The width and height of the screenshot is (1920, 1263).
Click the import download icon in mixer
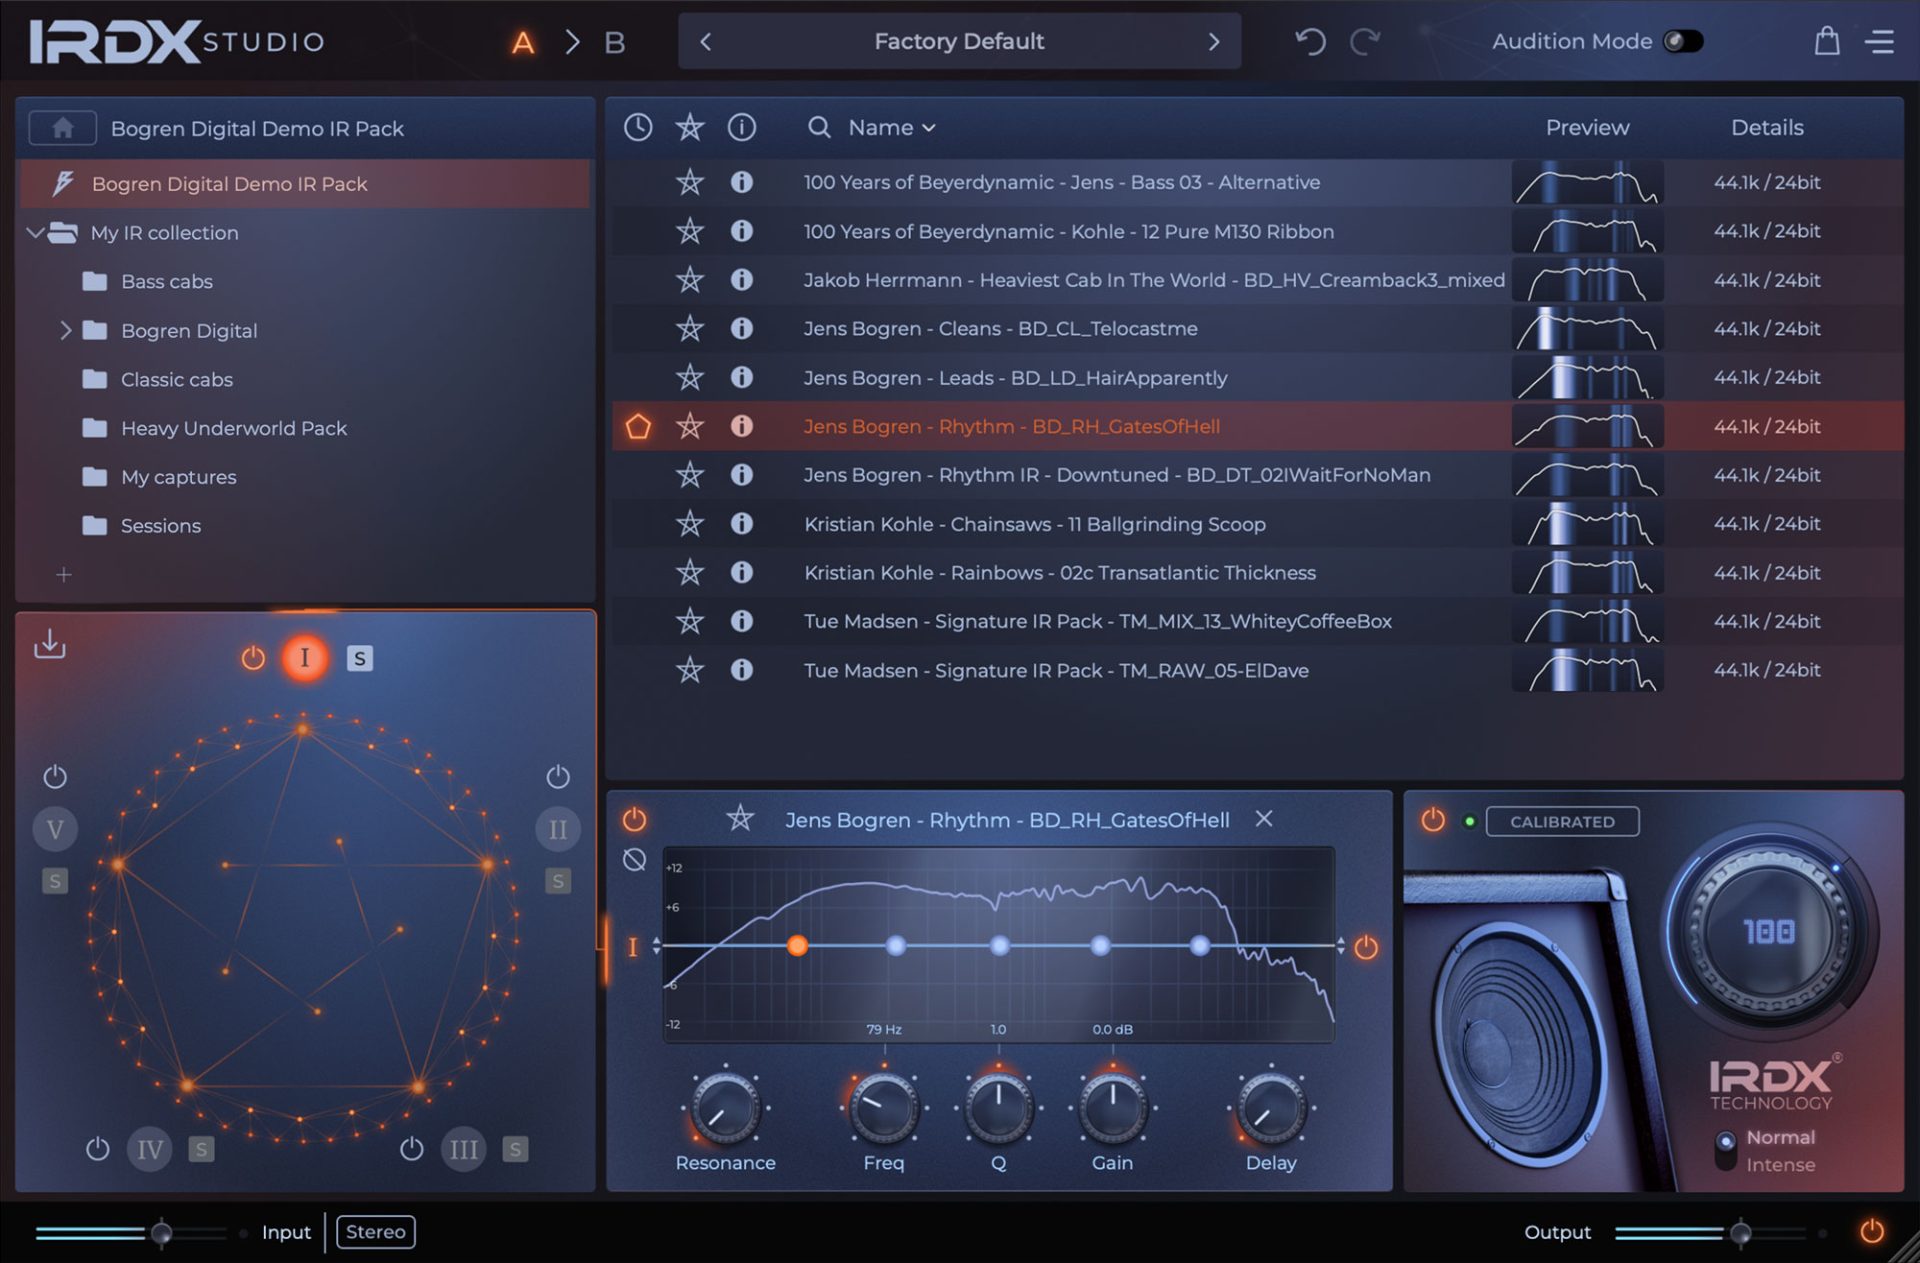click(x=50, y=644)
